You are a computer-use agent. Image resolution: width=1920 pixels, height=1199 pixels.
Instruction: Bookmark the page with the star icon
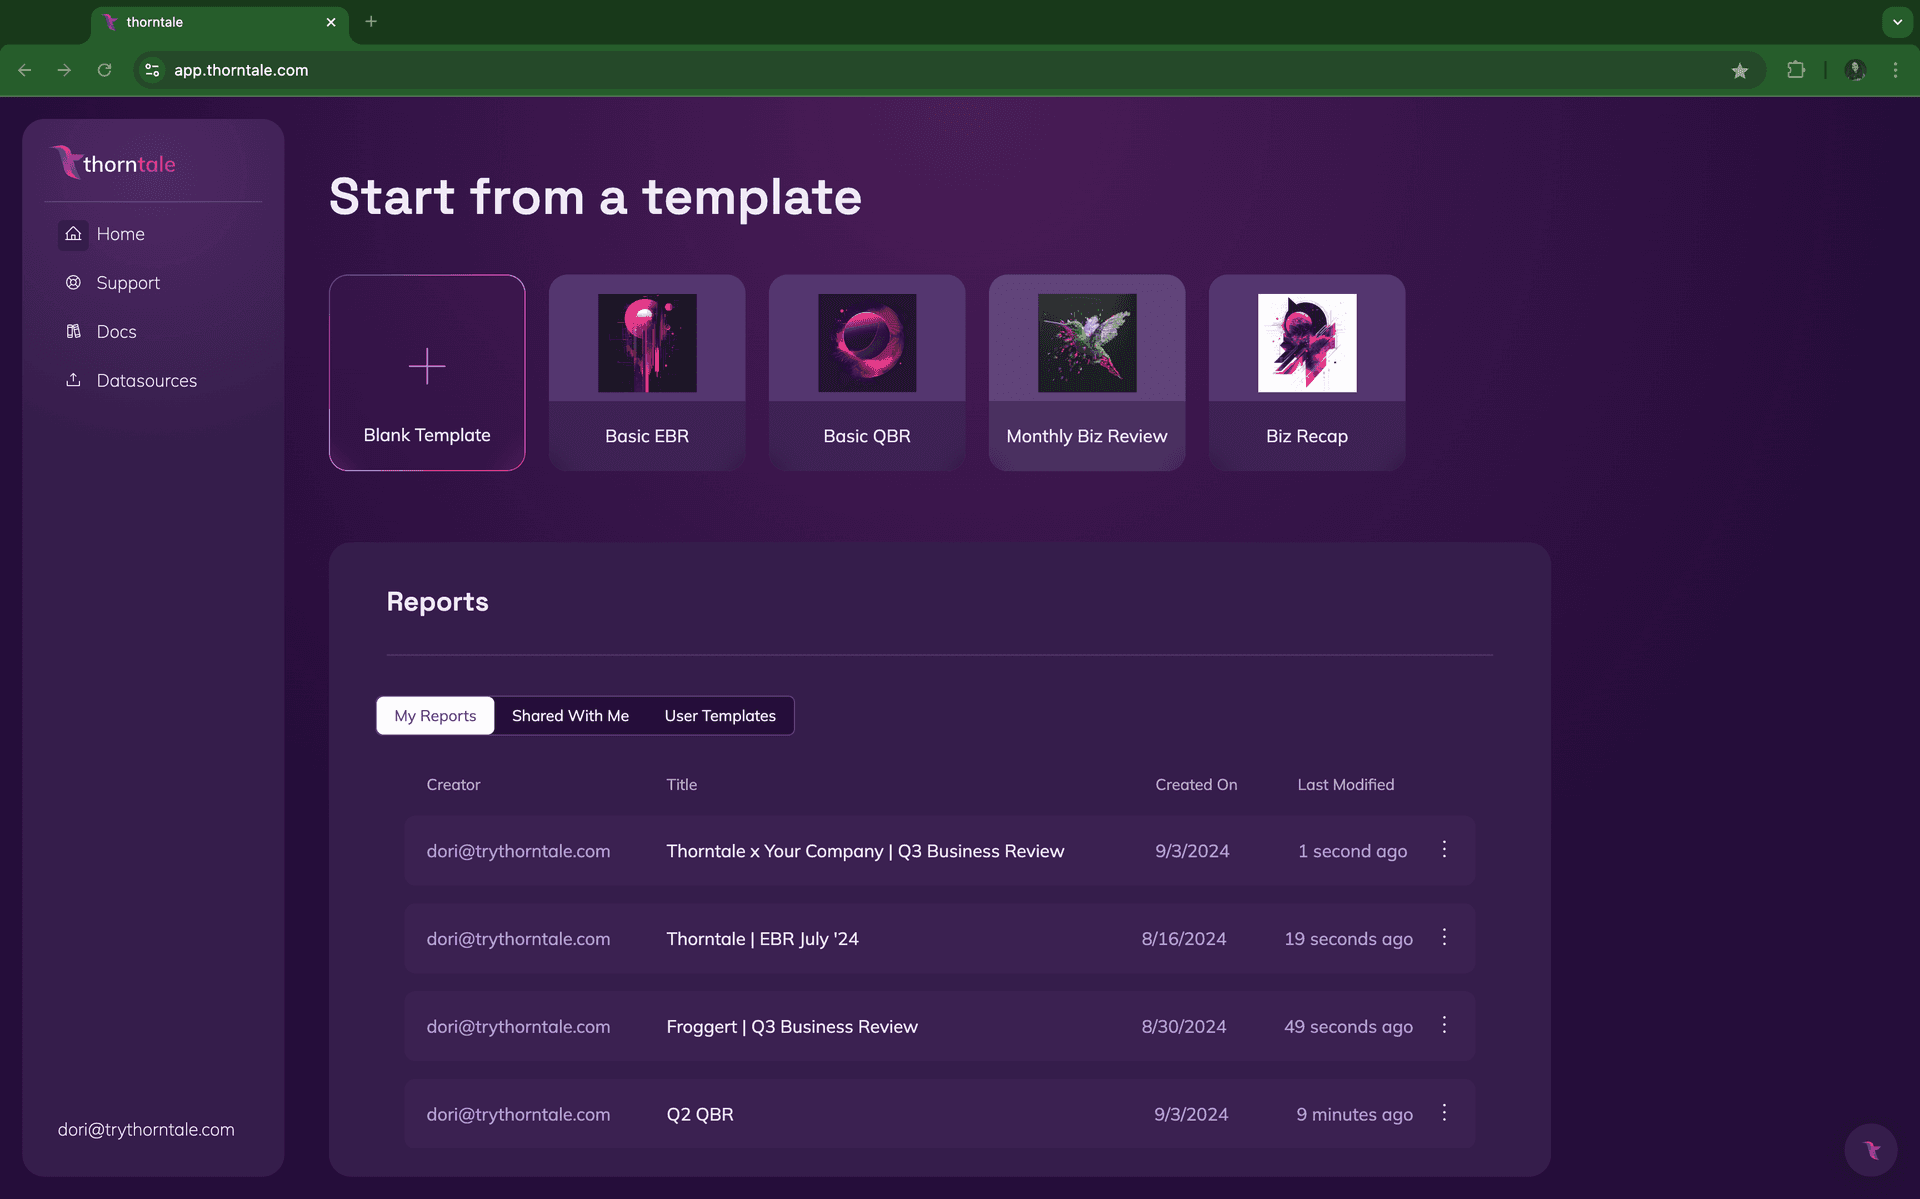pyautogui.click(x=1741, y=70)
